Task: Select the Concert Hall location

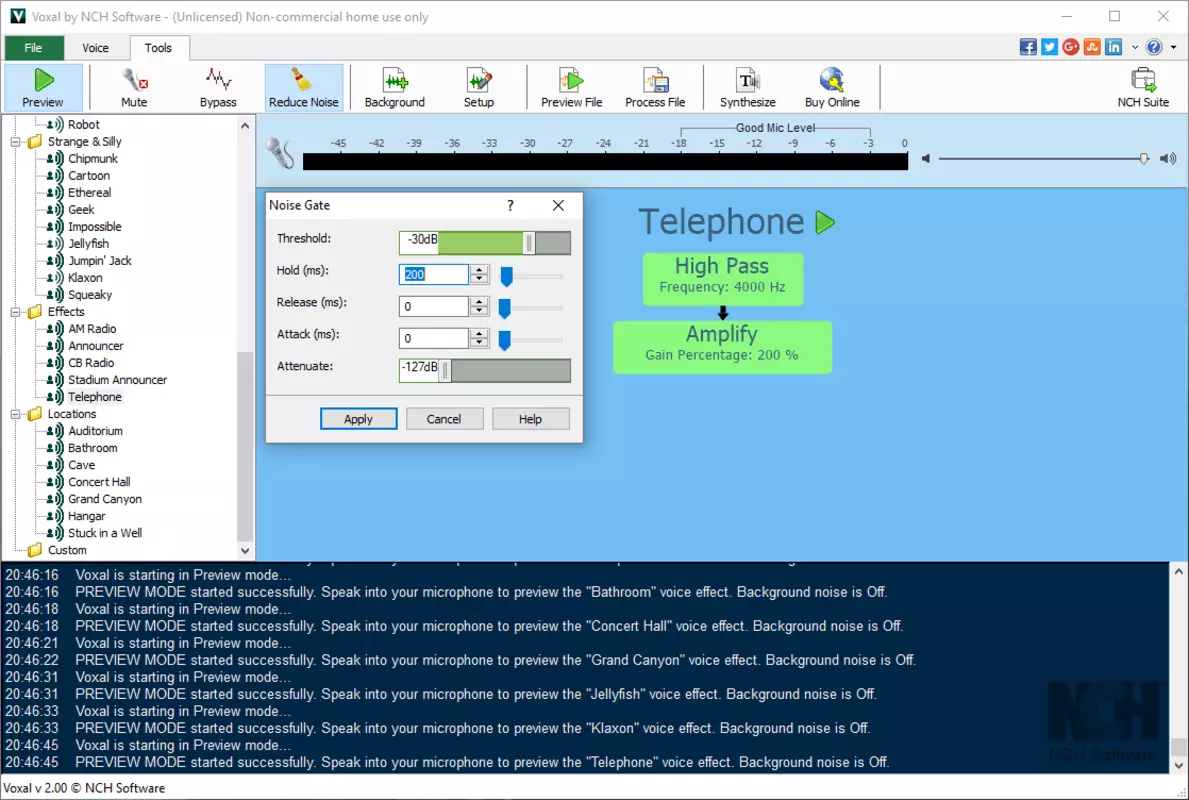Action: tap(99, 482)
